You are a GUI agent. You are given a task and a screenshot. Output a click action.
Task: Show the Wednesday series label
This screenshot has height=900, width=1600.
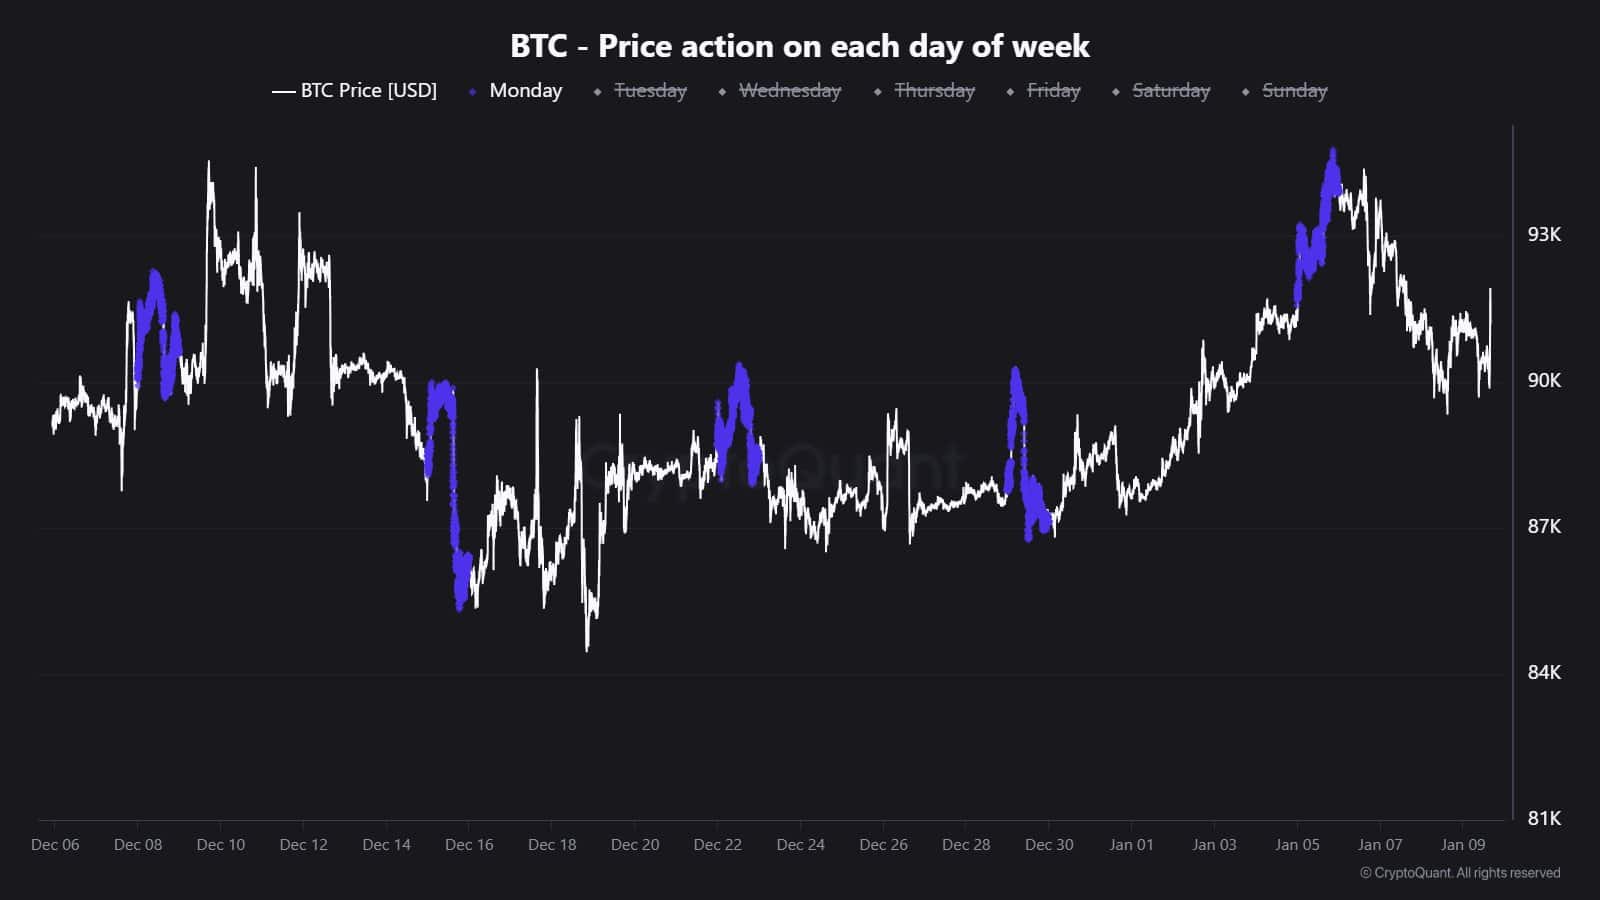(789, 91)
